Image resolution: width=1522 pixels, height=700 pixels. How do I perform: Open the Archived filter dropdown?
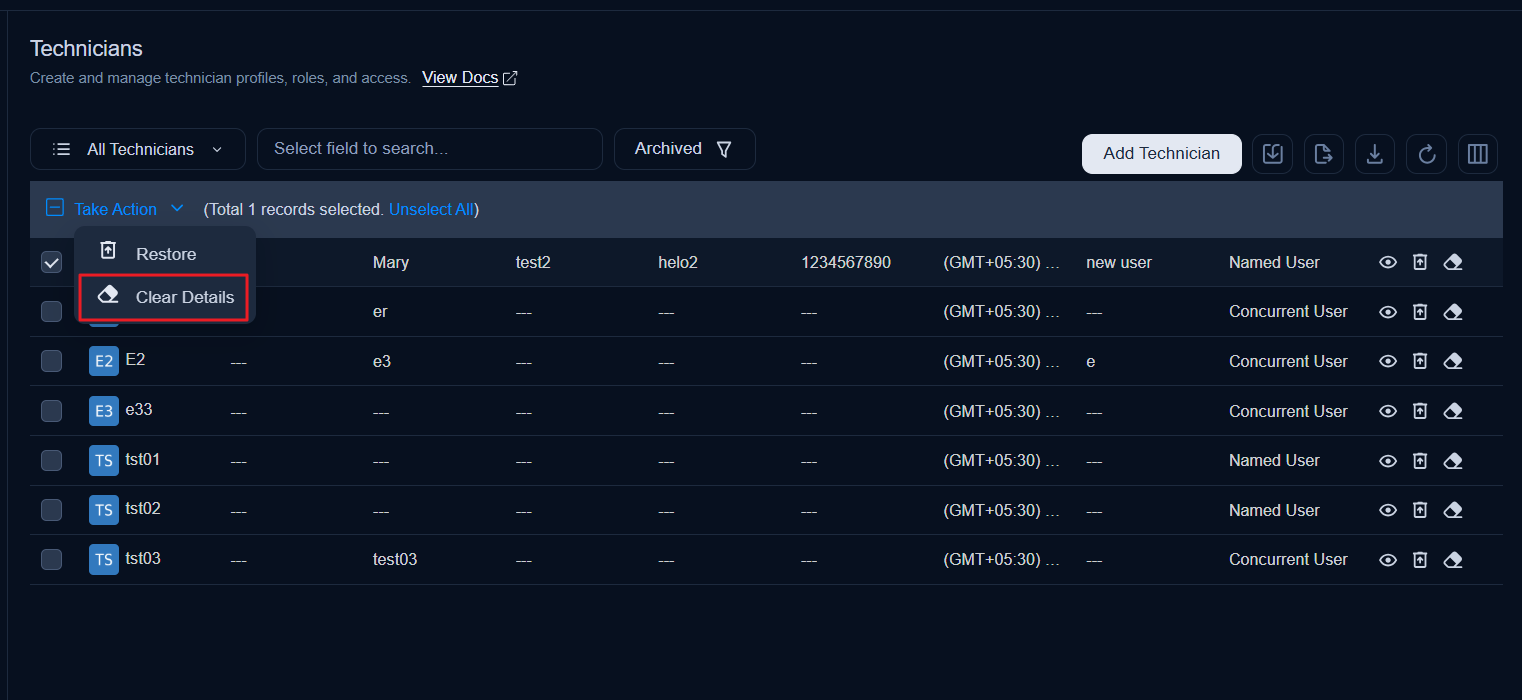point(685,149)
